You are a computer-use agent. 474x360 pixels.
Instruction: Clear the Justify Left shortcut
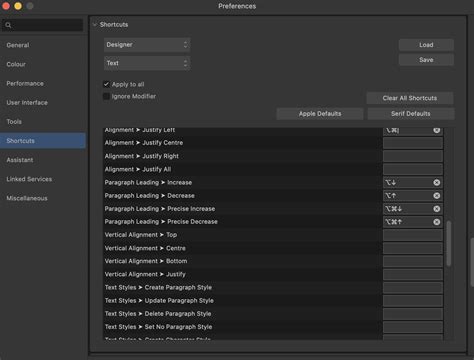point(436,130)
